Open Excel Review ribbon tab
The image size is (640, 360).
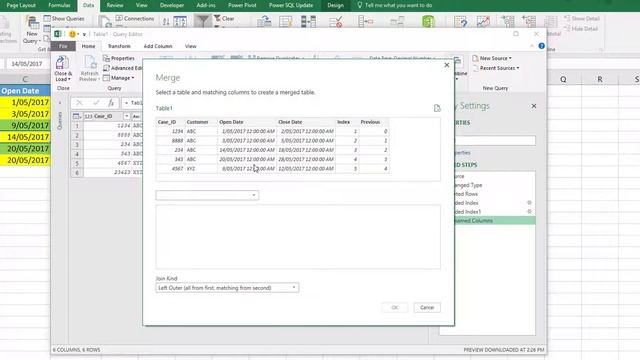pyautogui.click(x=115, y=5)
